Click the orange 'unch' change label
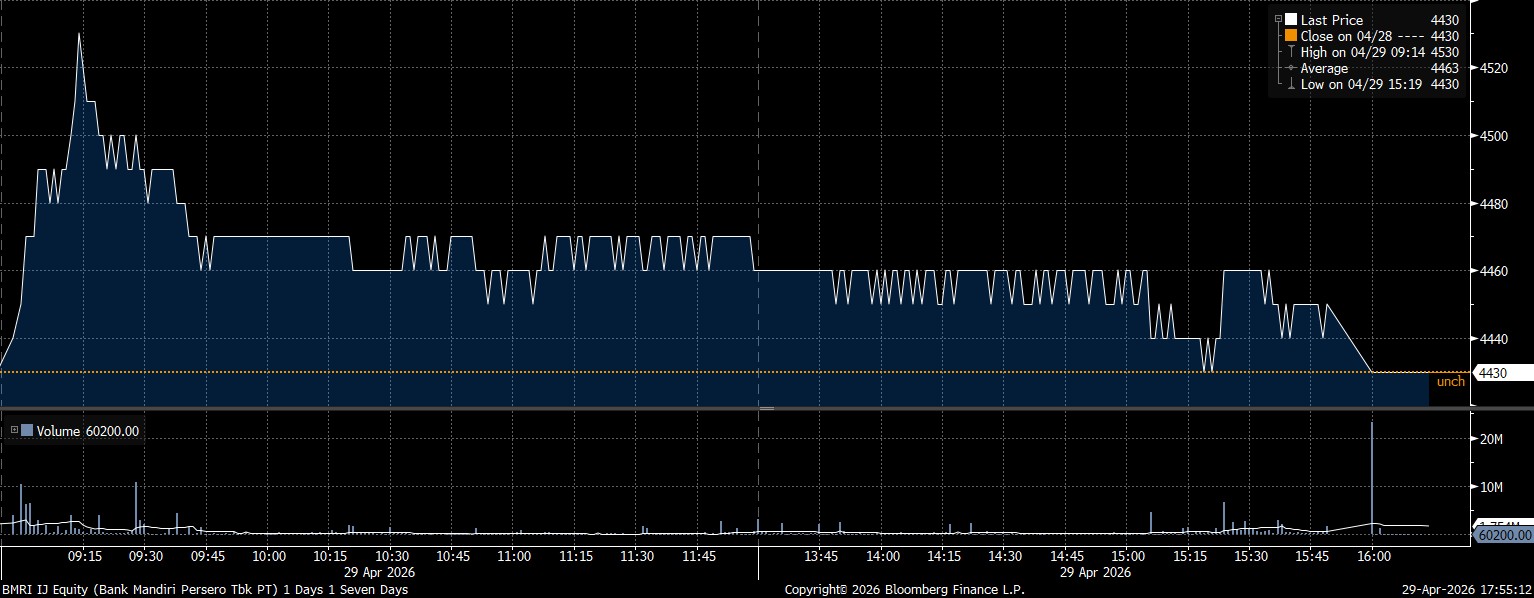Viewport: 1534px width, 598px height. point(1450,382)
